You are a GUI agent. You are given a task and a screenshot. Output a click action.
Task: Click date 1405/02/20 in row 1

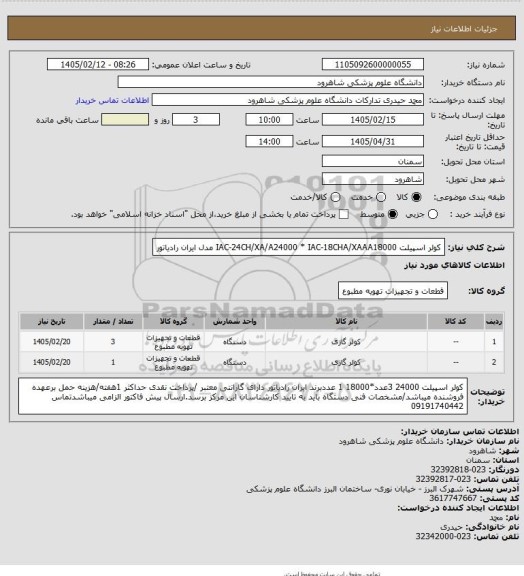(x=51, y=342)
